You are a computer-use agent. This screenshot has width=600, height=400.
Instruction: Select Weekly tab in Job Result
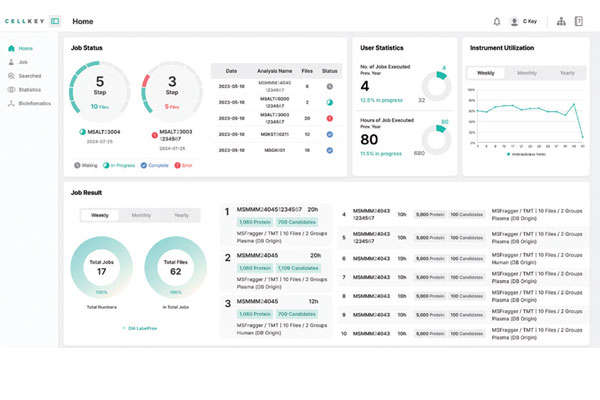click(x=100, y=215)
